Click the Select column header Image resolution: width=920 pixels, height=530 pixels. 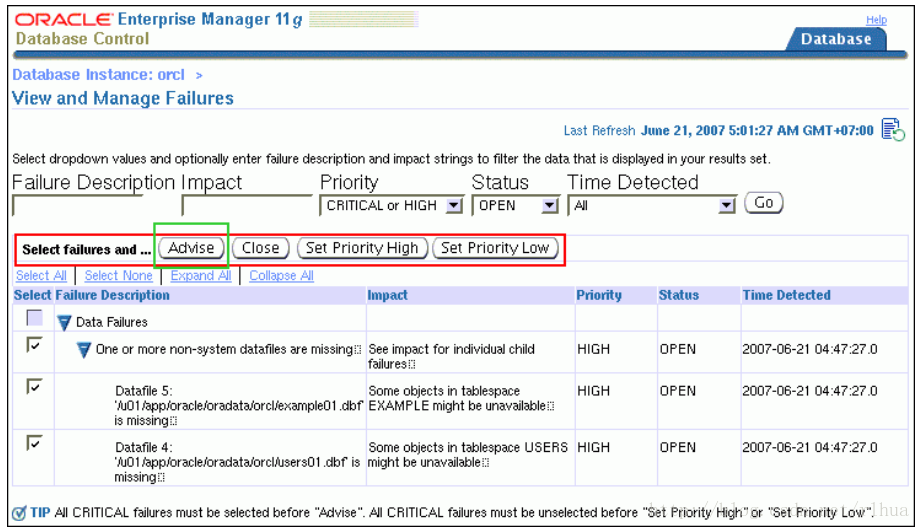point(33,295)
